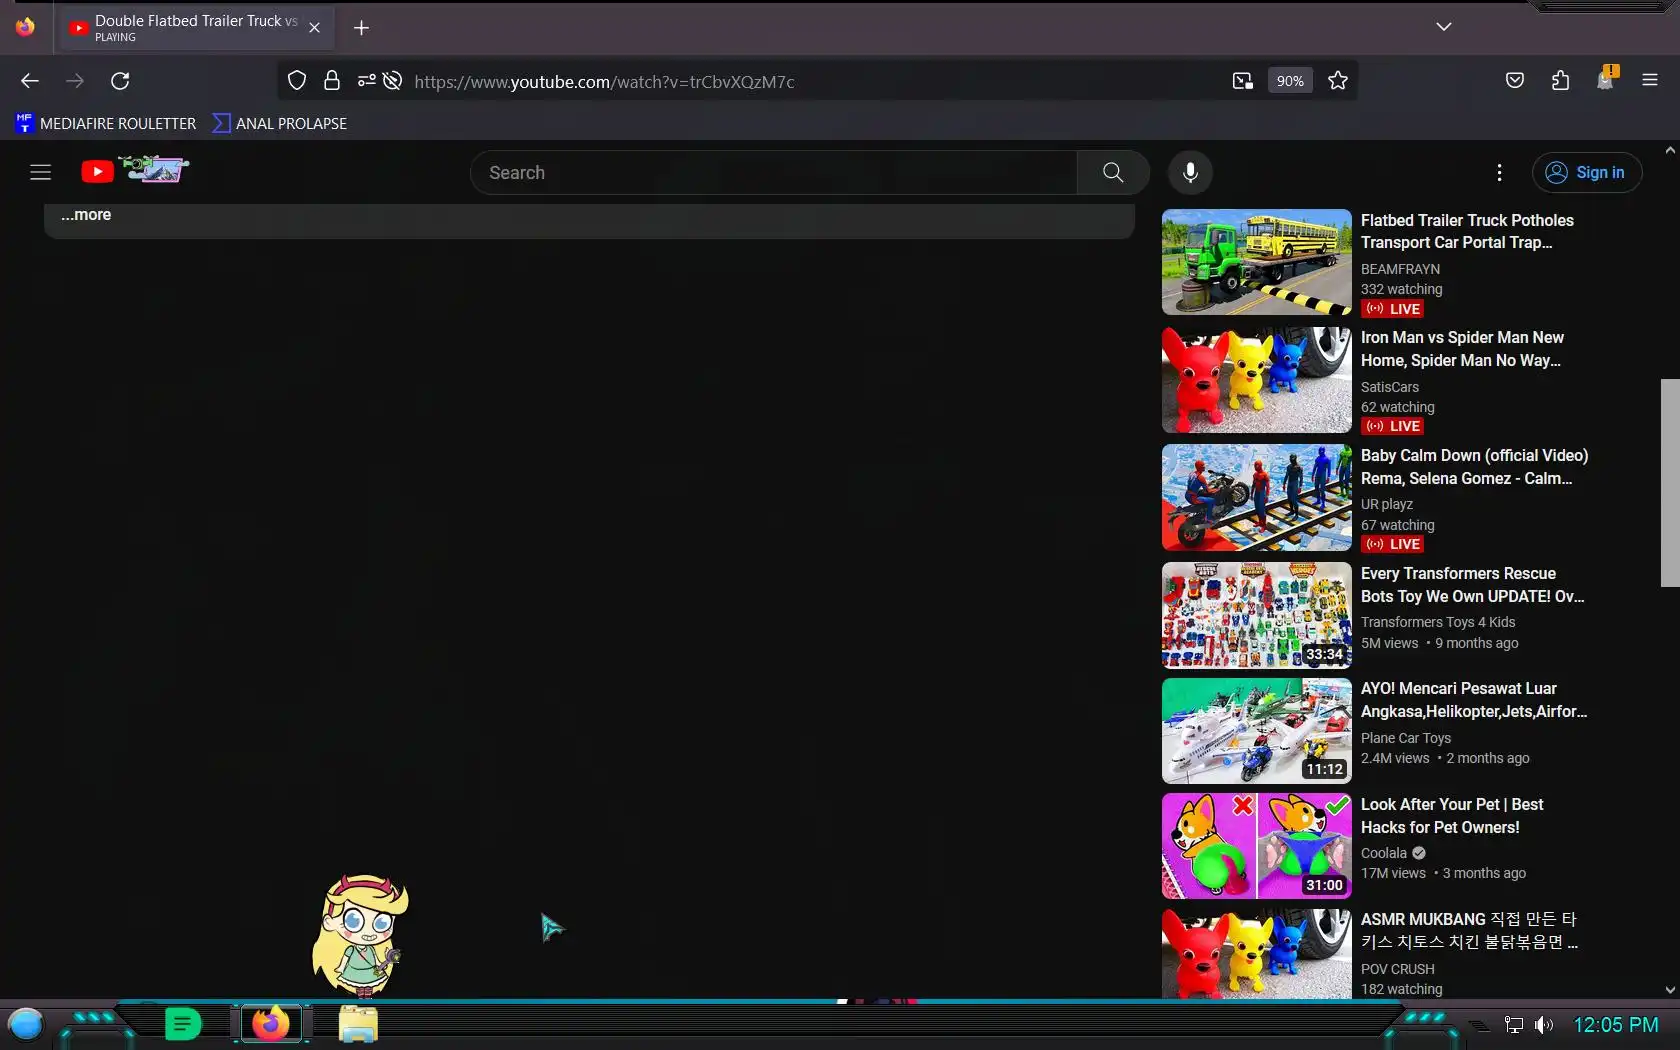Viewport: 1680px width, 1050px height.
Task: Open ASMR MUKBANG video thumbnail
Action: (1256, 954)
